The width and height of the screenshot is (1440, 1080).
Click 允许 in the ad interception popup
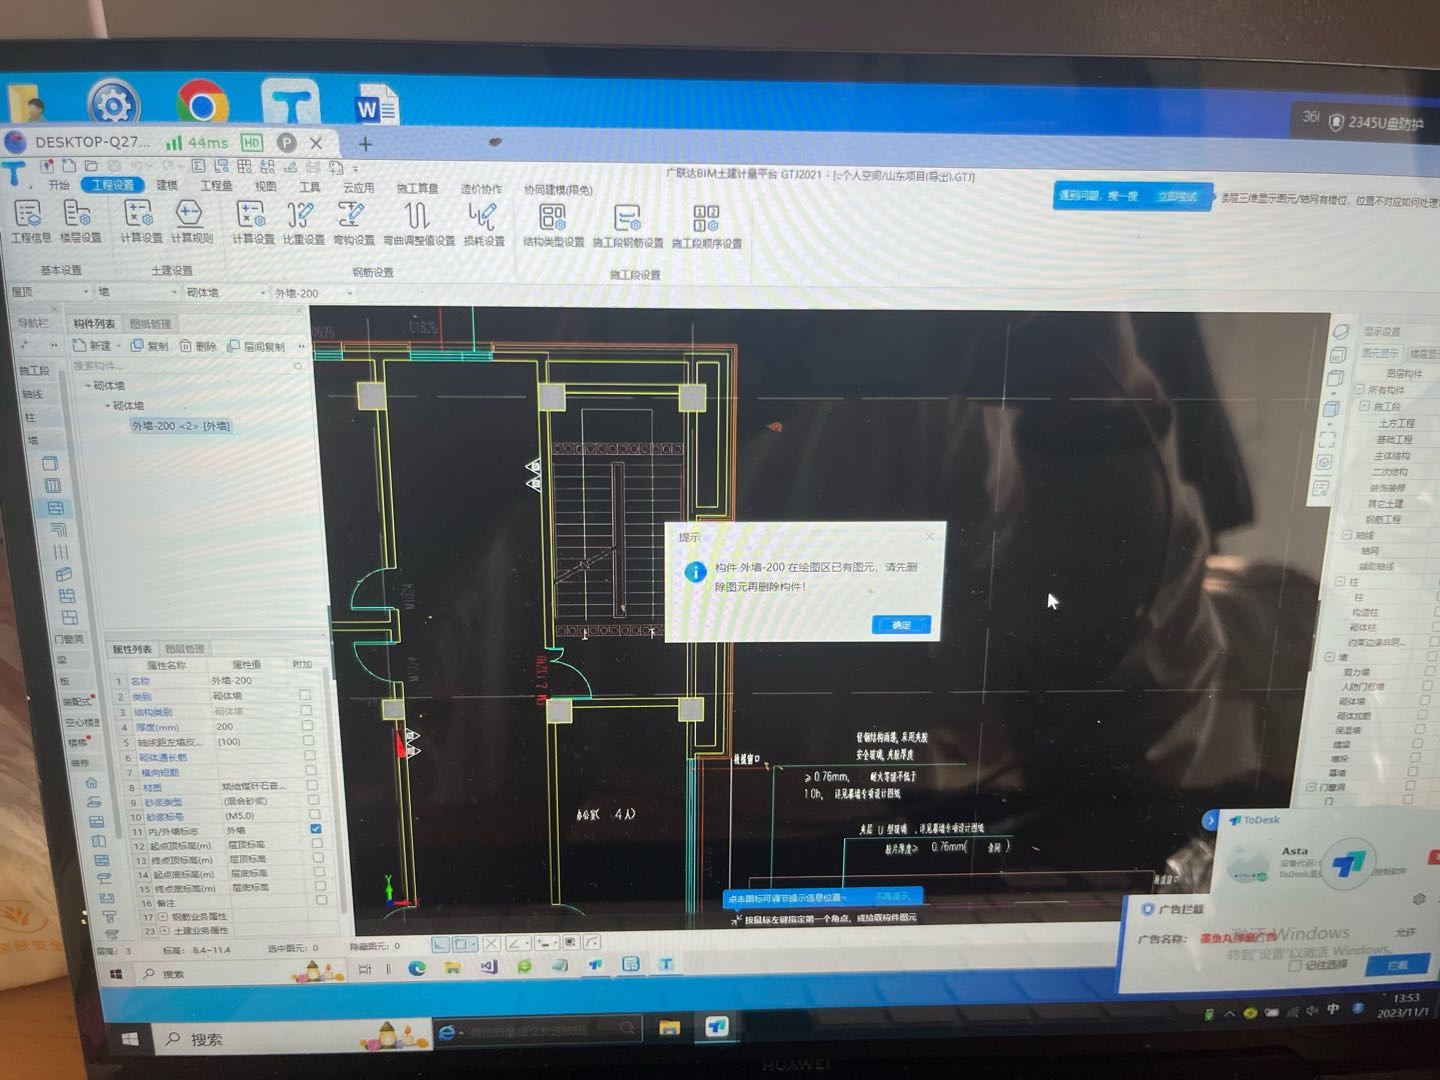click(1405, 931)
